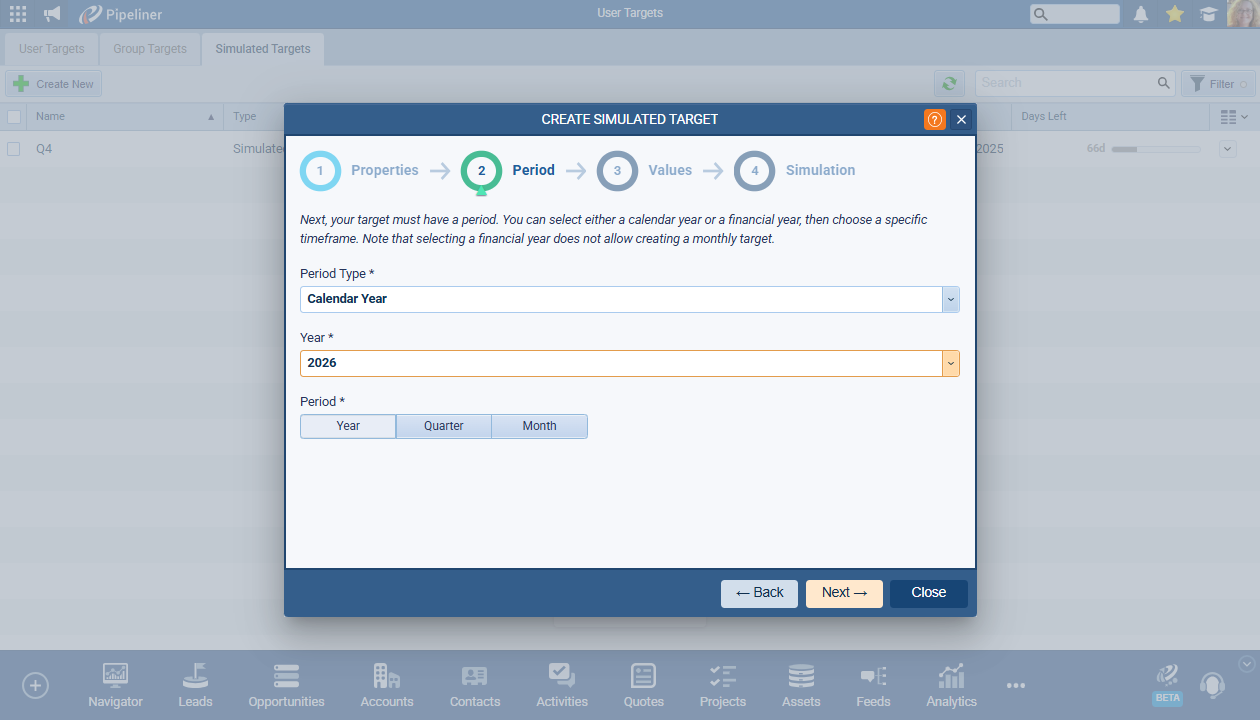Switch to the User Targets tab

click(x=52, y=49)
